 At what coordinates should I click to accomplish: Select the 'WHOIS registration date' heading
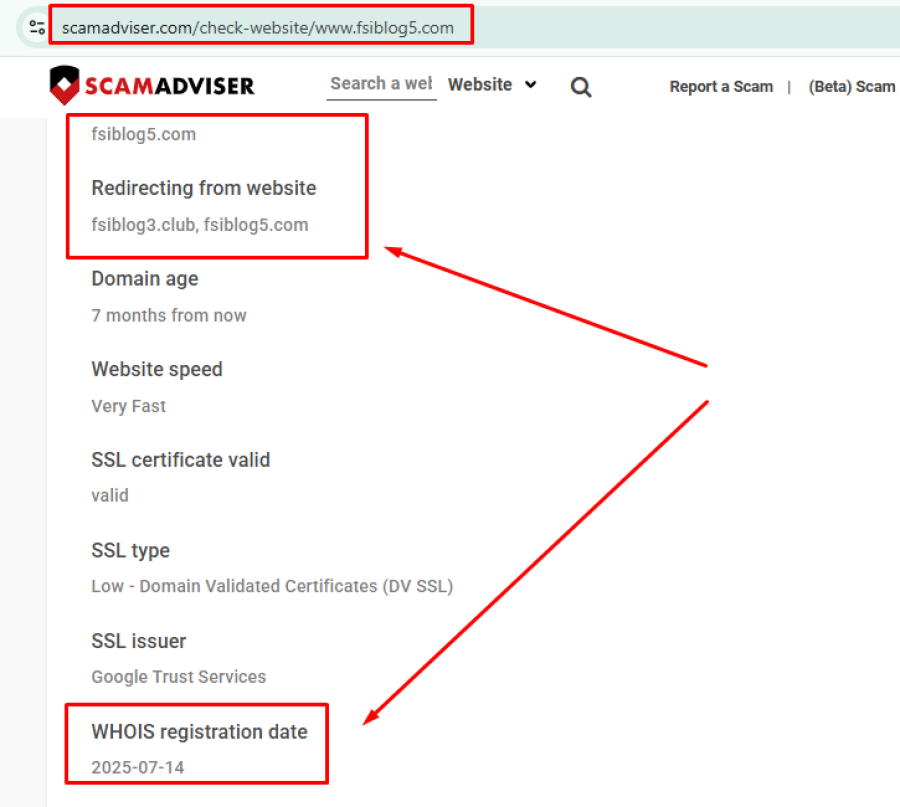pos(199,732)
